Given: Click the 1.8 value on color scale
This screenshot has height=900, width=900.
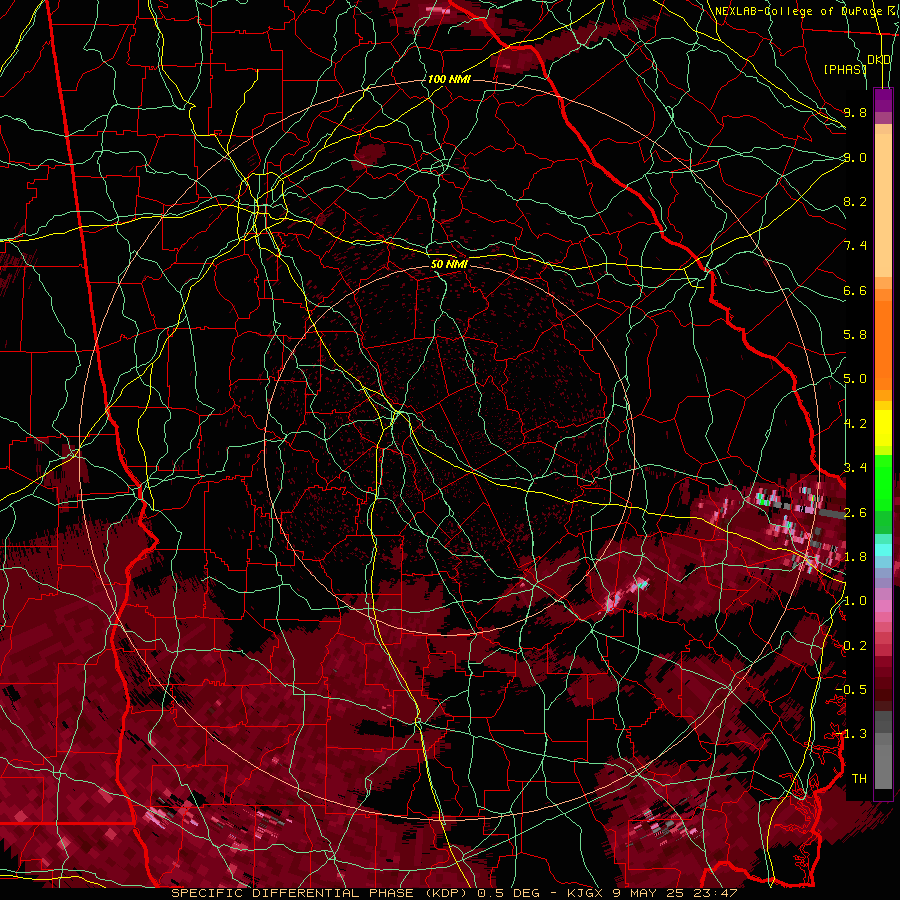Looking at the screenshot, I should point(855,557).
